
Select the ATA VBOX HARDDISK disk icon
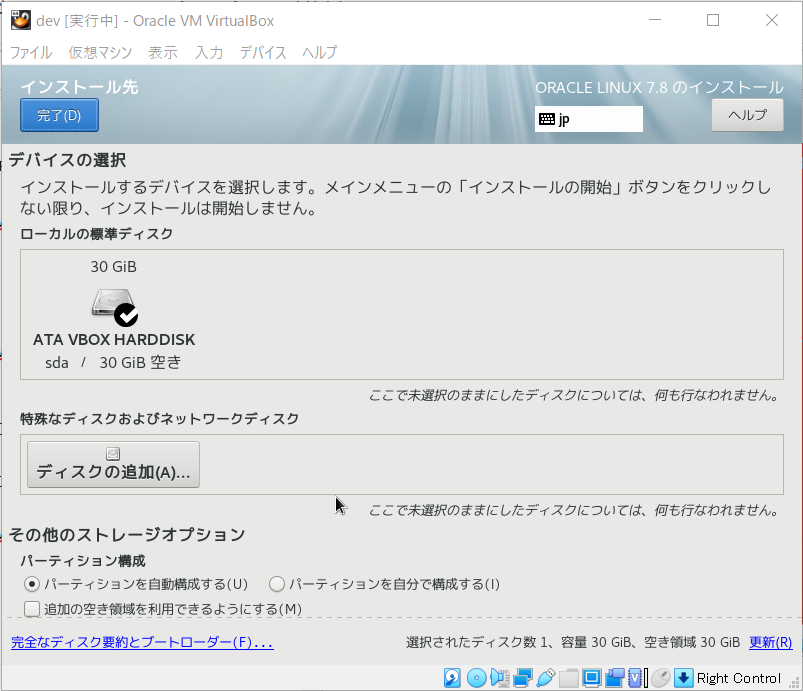115,306
